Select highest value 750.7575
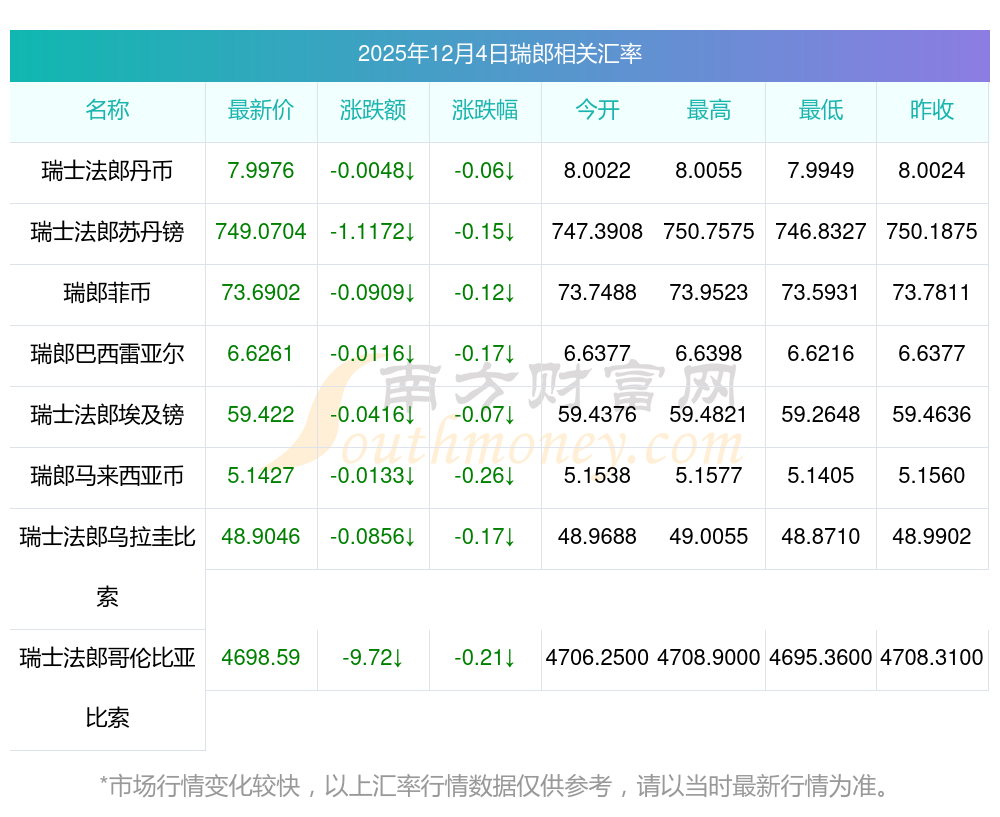Screen dimensions: 1000x817 (709, 232)
